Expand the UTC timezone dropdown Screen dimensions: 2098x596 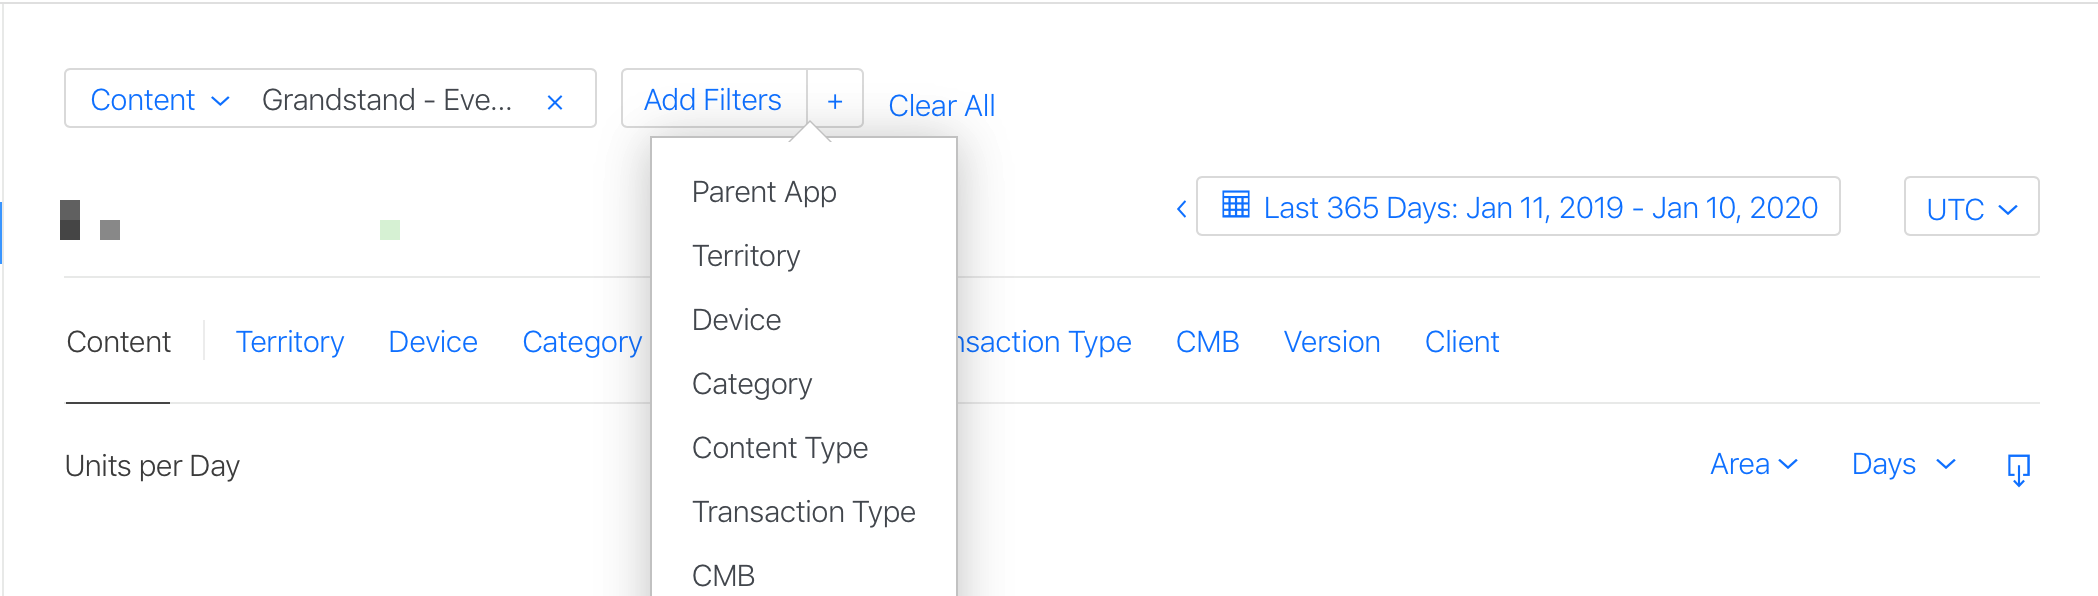pyautogui.click(x=1971, y=208)
